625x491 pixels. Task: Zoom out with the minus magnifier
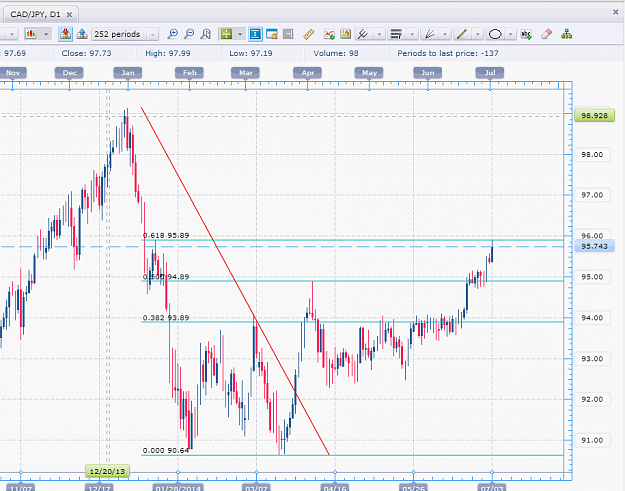(x=189, y=34)
